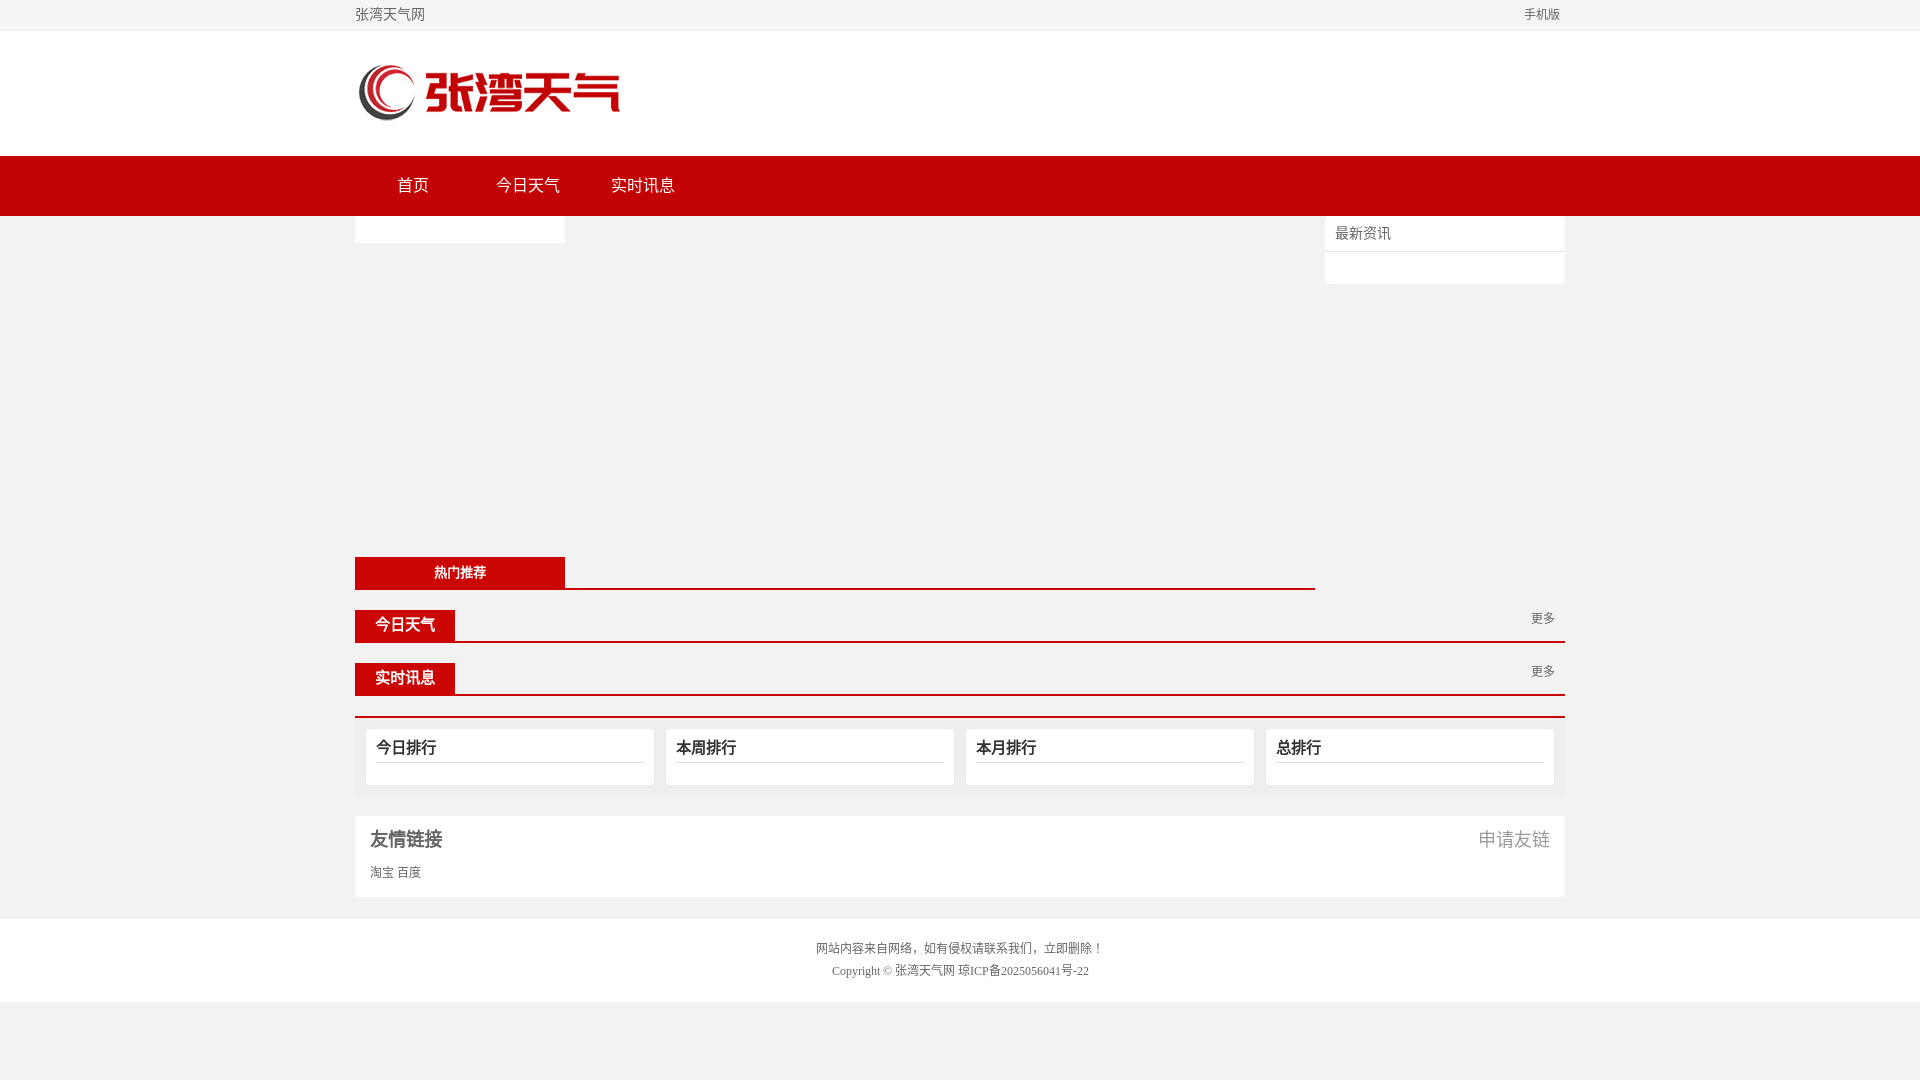
Task: Click the 友情链接 heading
Action: (406, 840)
